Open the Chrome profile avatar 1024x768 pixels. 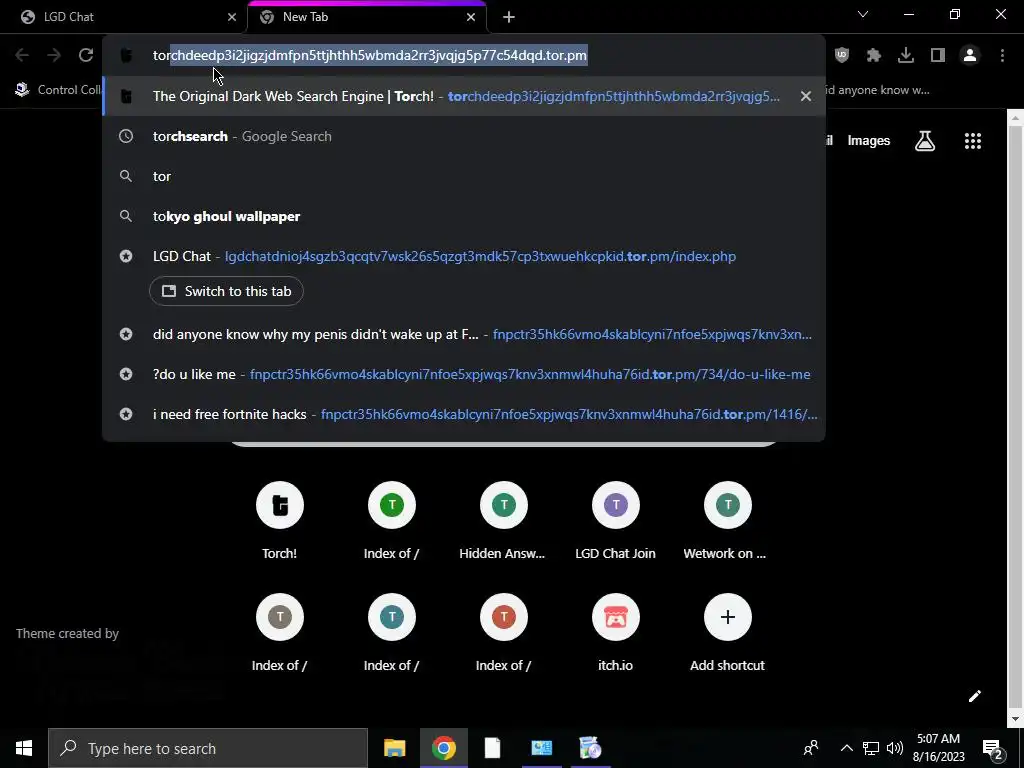click(970, 56)
